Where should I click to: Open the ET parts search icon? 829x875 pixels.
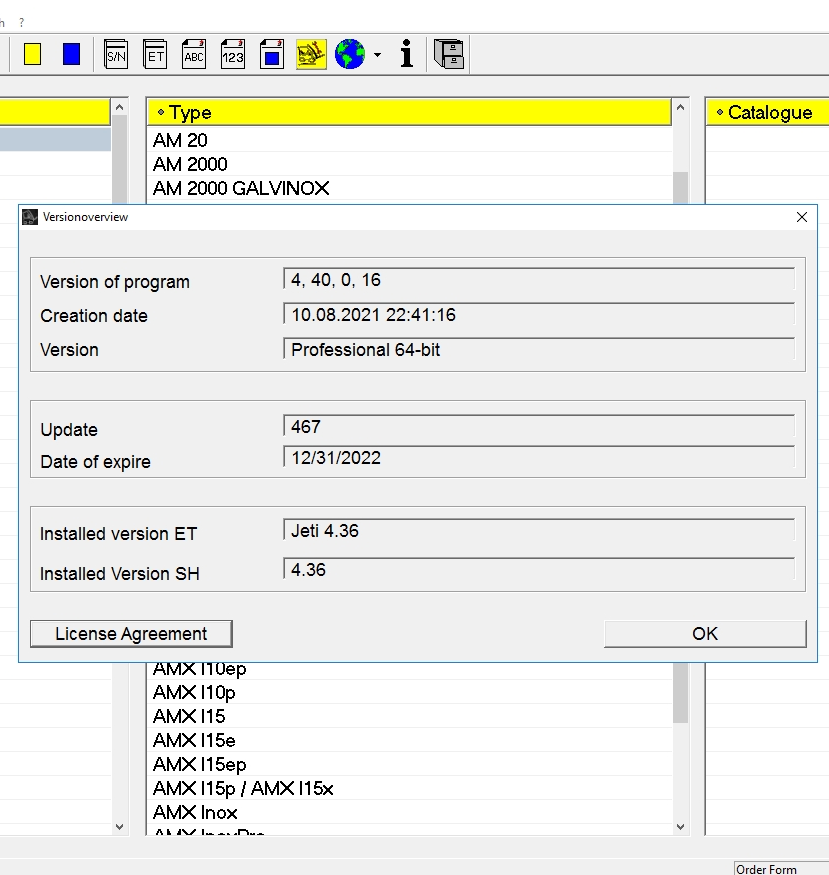pyautogui.click(x=155, y=54)
